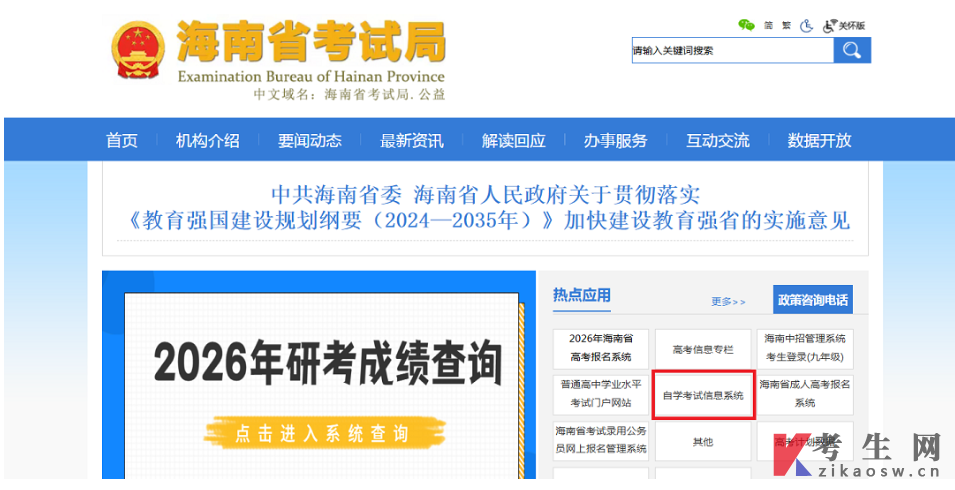Click the 海南省考试局 site title
Image resolution: width=955 pixels, height=490 pixels.
(x=311, y=41)
